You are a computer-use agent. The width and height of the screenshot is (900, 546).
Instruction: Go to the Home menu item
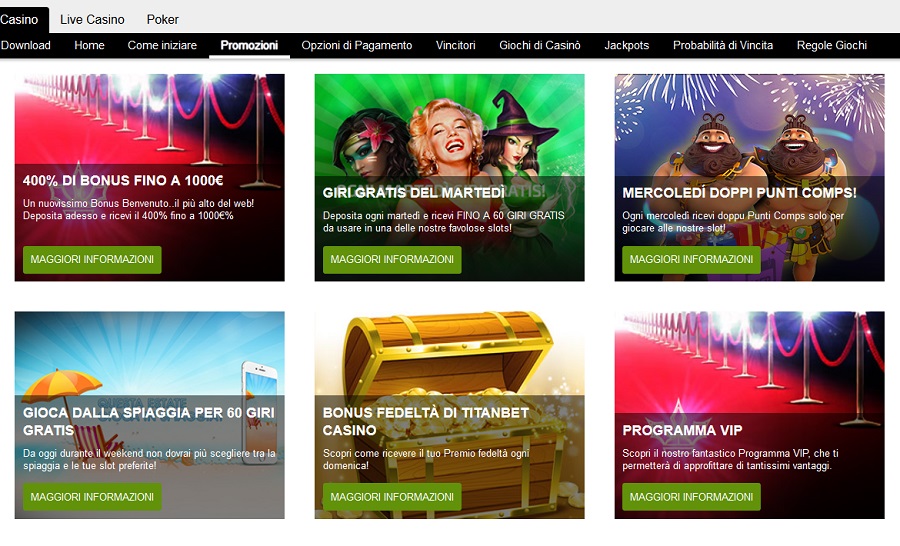pyautogui.click(x=89, y=45)
